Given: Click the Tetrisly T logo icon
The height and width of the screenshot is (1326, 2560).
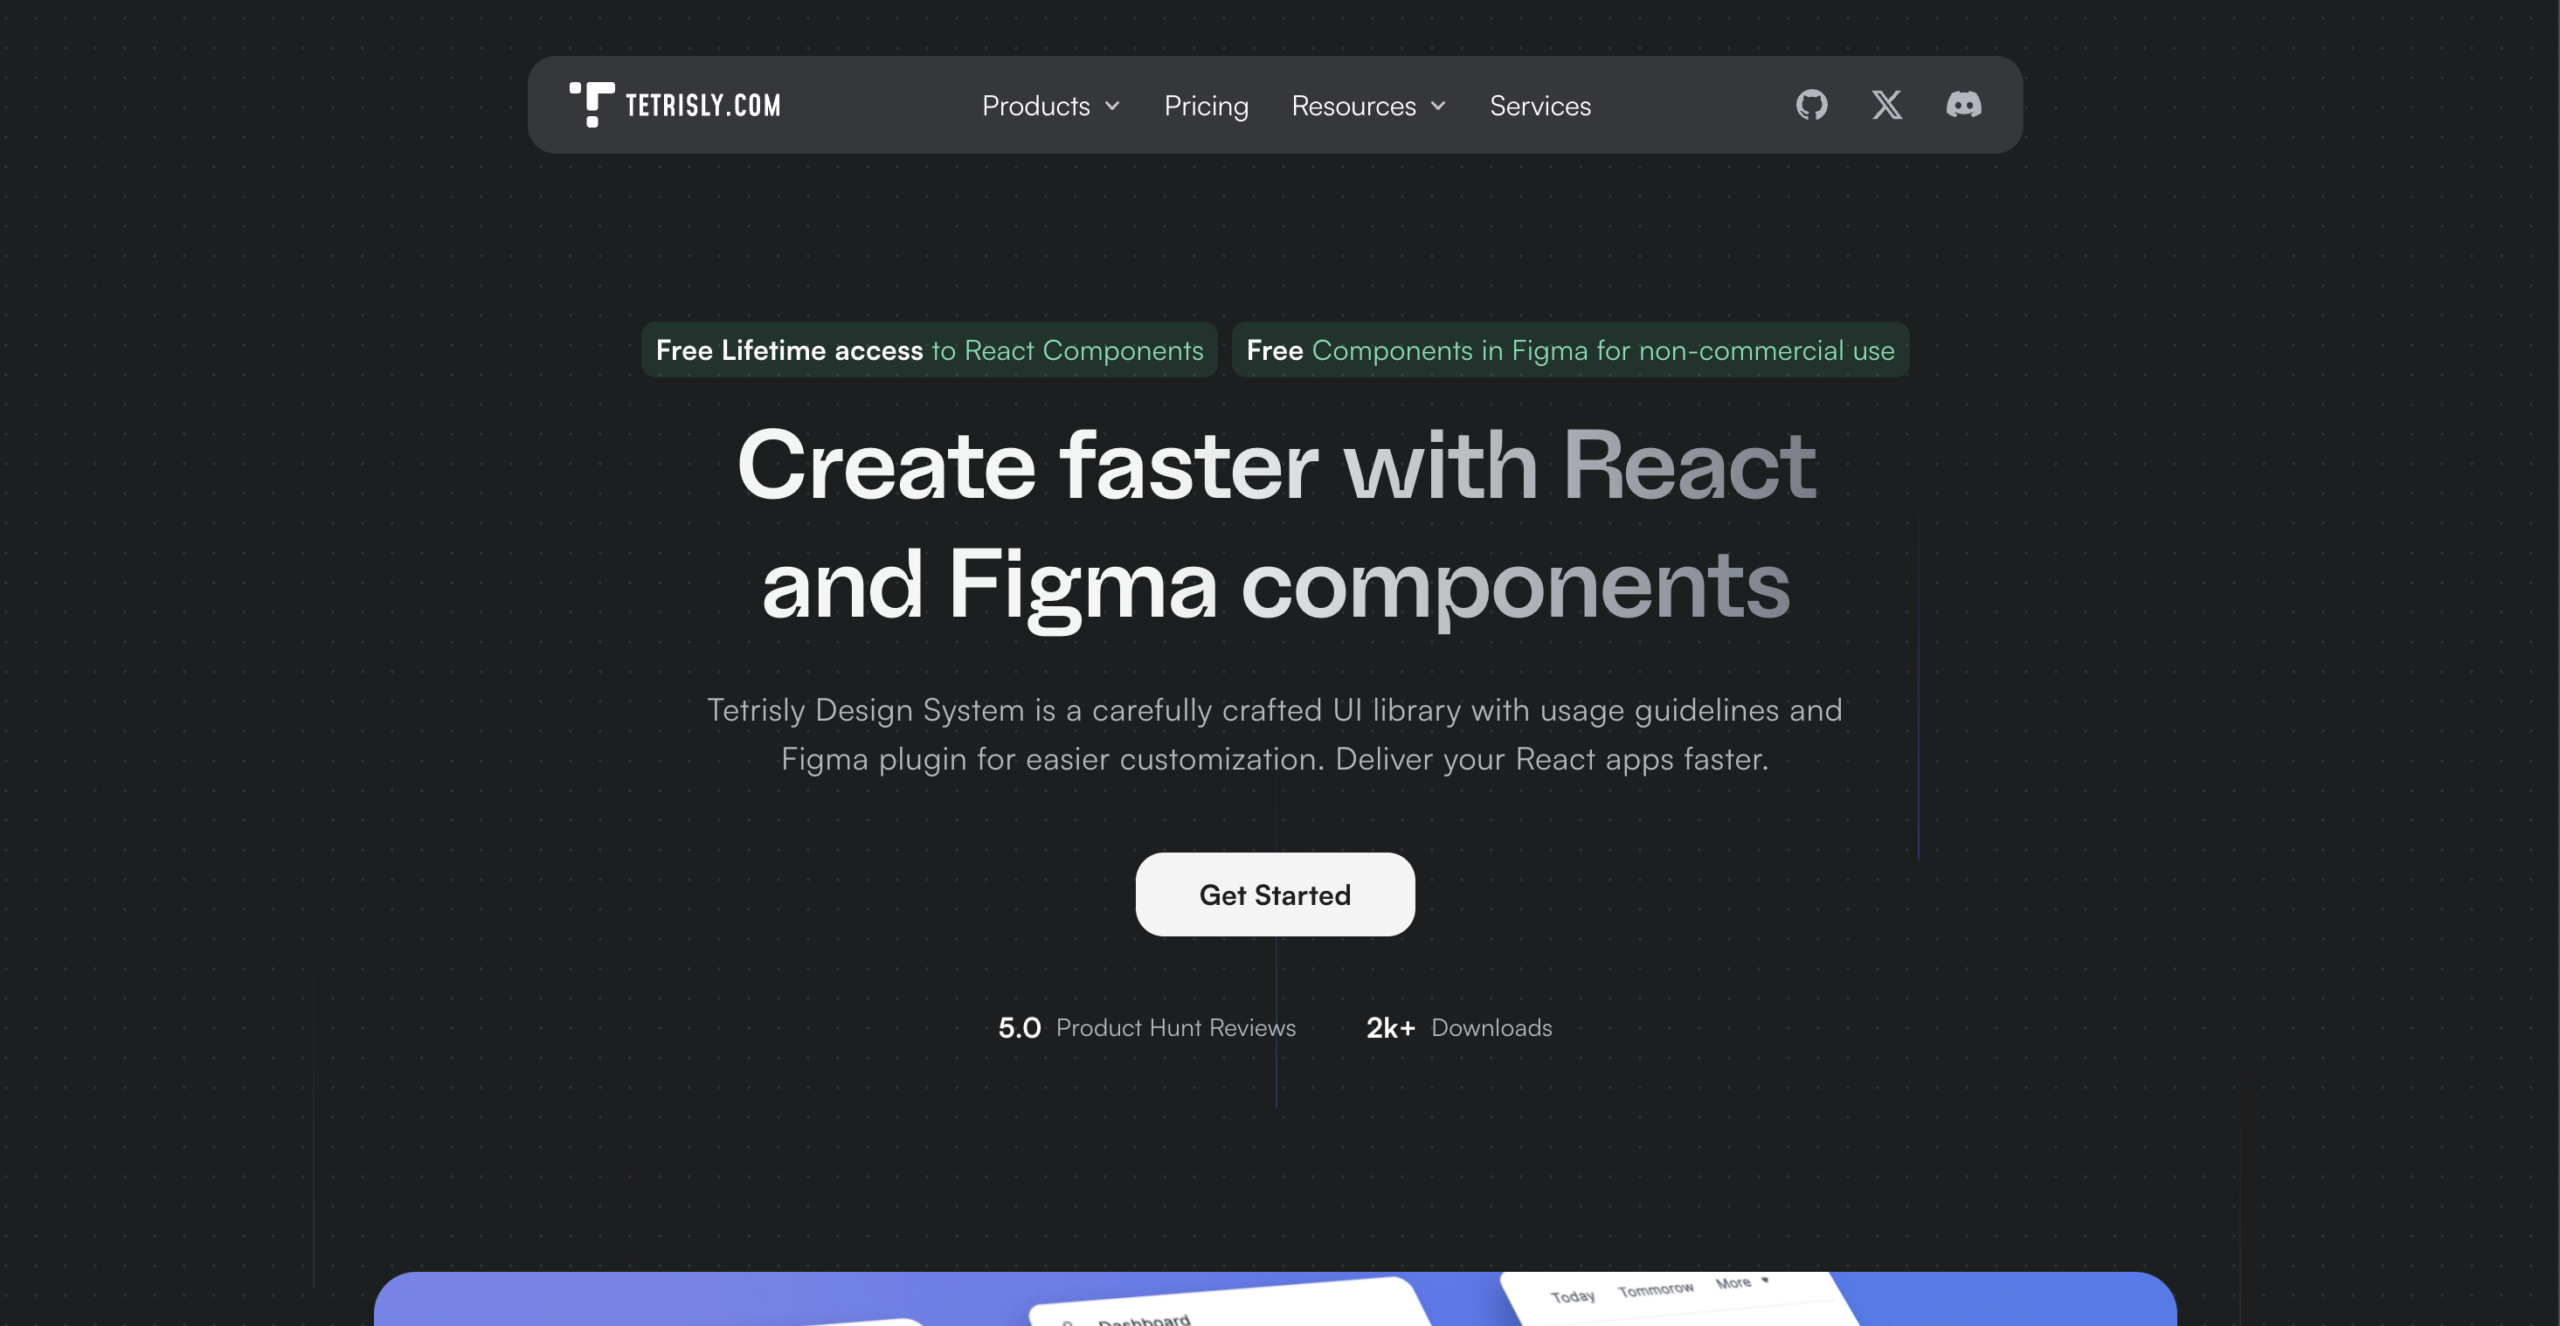Looking at the screenshot, I should (591, 104).
